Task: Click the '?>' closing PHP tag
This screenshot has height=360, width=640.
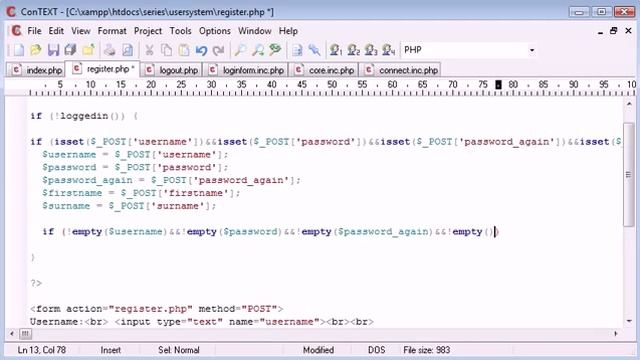Action: coord(36,283)
